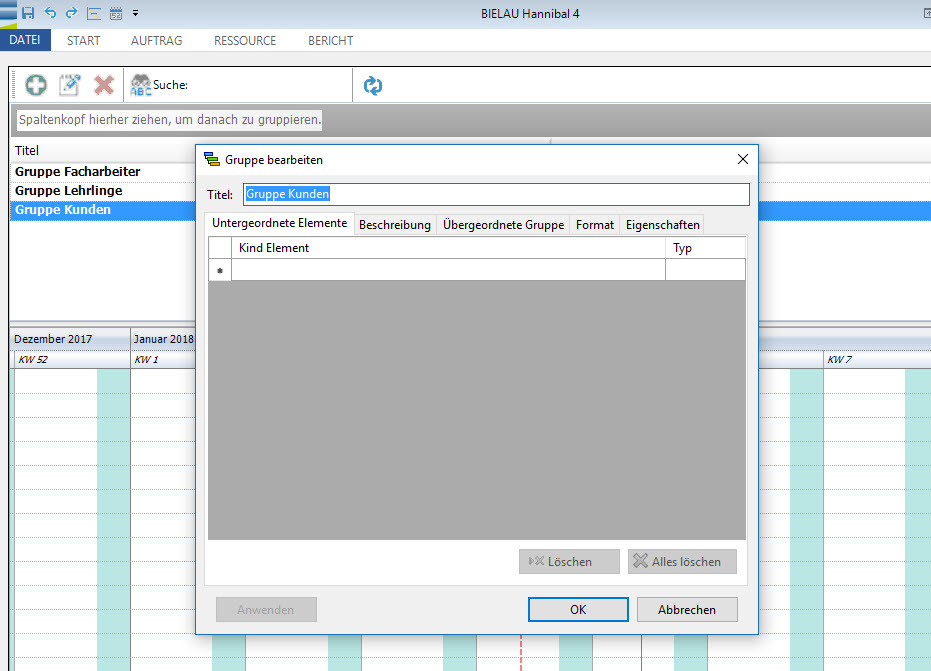Image resolution: width=931 pixels, height=671 pixels.
Task: Confirm the dialog with OK button
Action: (578, 610)
